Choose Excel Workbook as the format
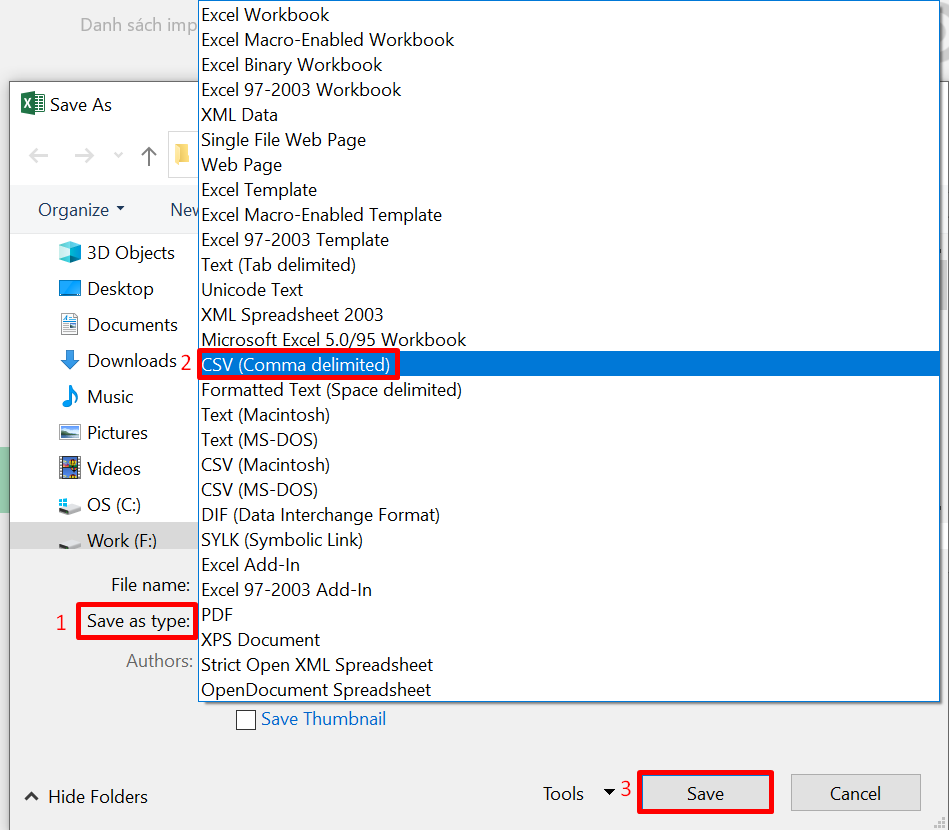Image resolution: width=949 pixels, height=830 pixels. pyautogui.click(x=265, y=15)
